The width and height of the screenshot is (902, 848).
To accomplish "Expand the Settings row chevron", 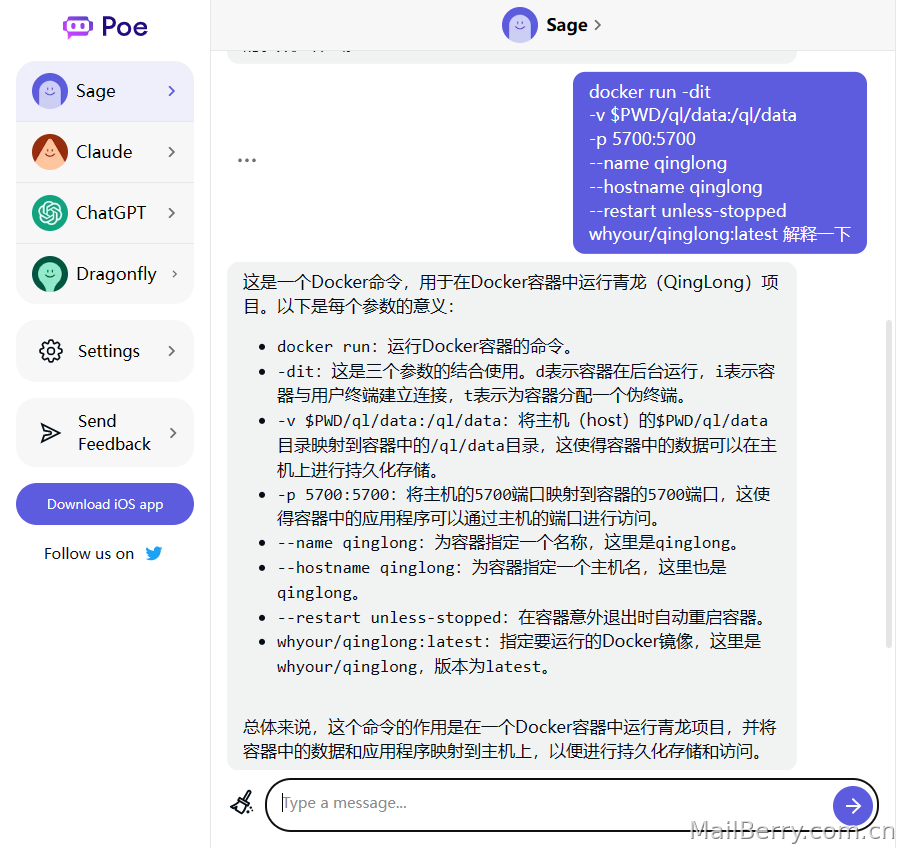I will point(171,351).
